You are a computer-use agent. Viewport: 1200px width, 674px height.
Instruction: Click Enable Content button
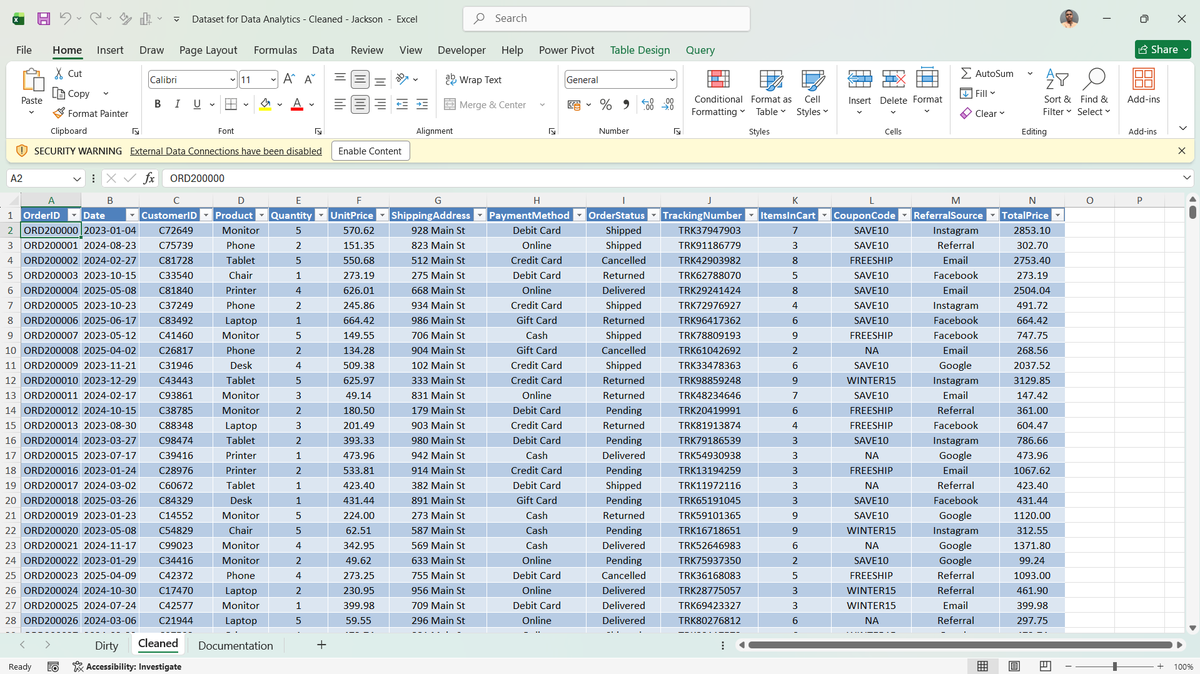[x=370, y=151]
